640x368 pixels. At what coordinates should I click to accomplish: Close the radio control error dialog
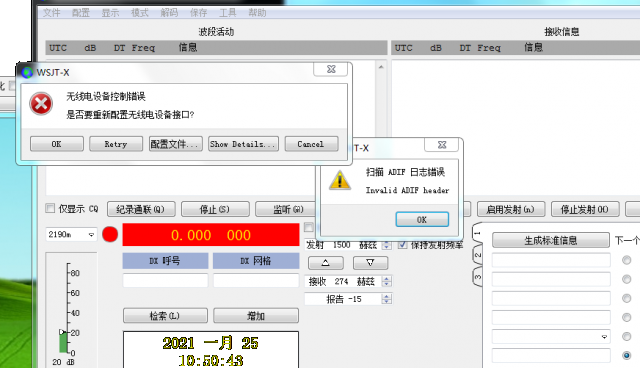[x=331, y=69]
